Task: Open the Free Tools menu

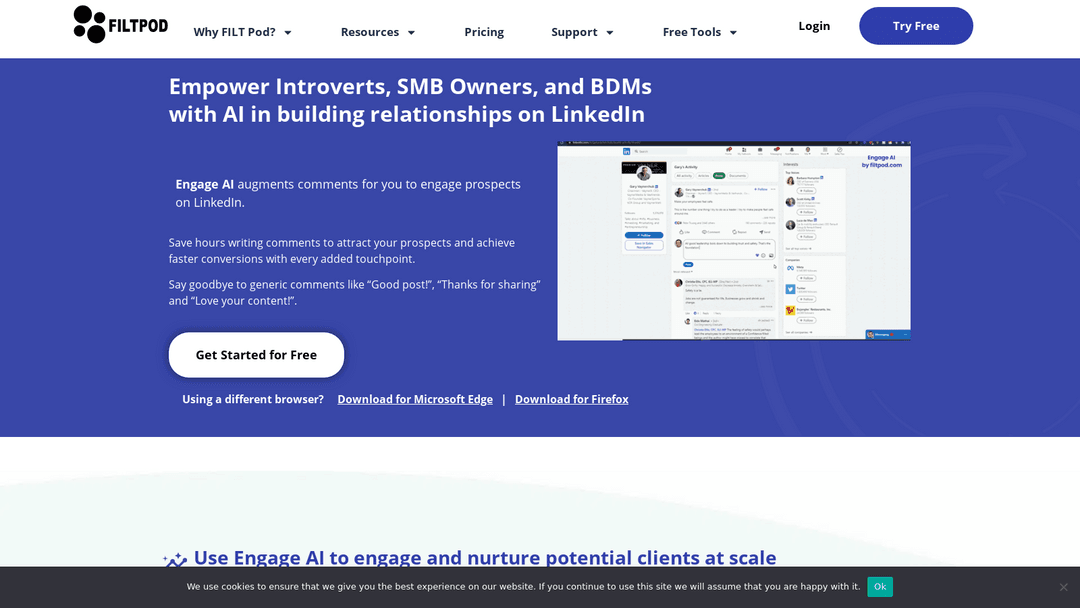Action: tap(692, 32)
